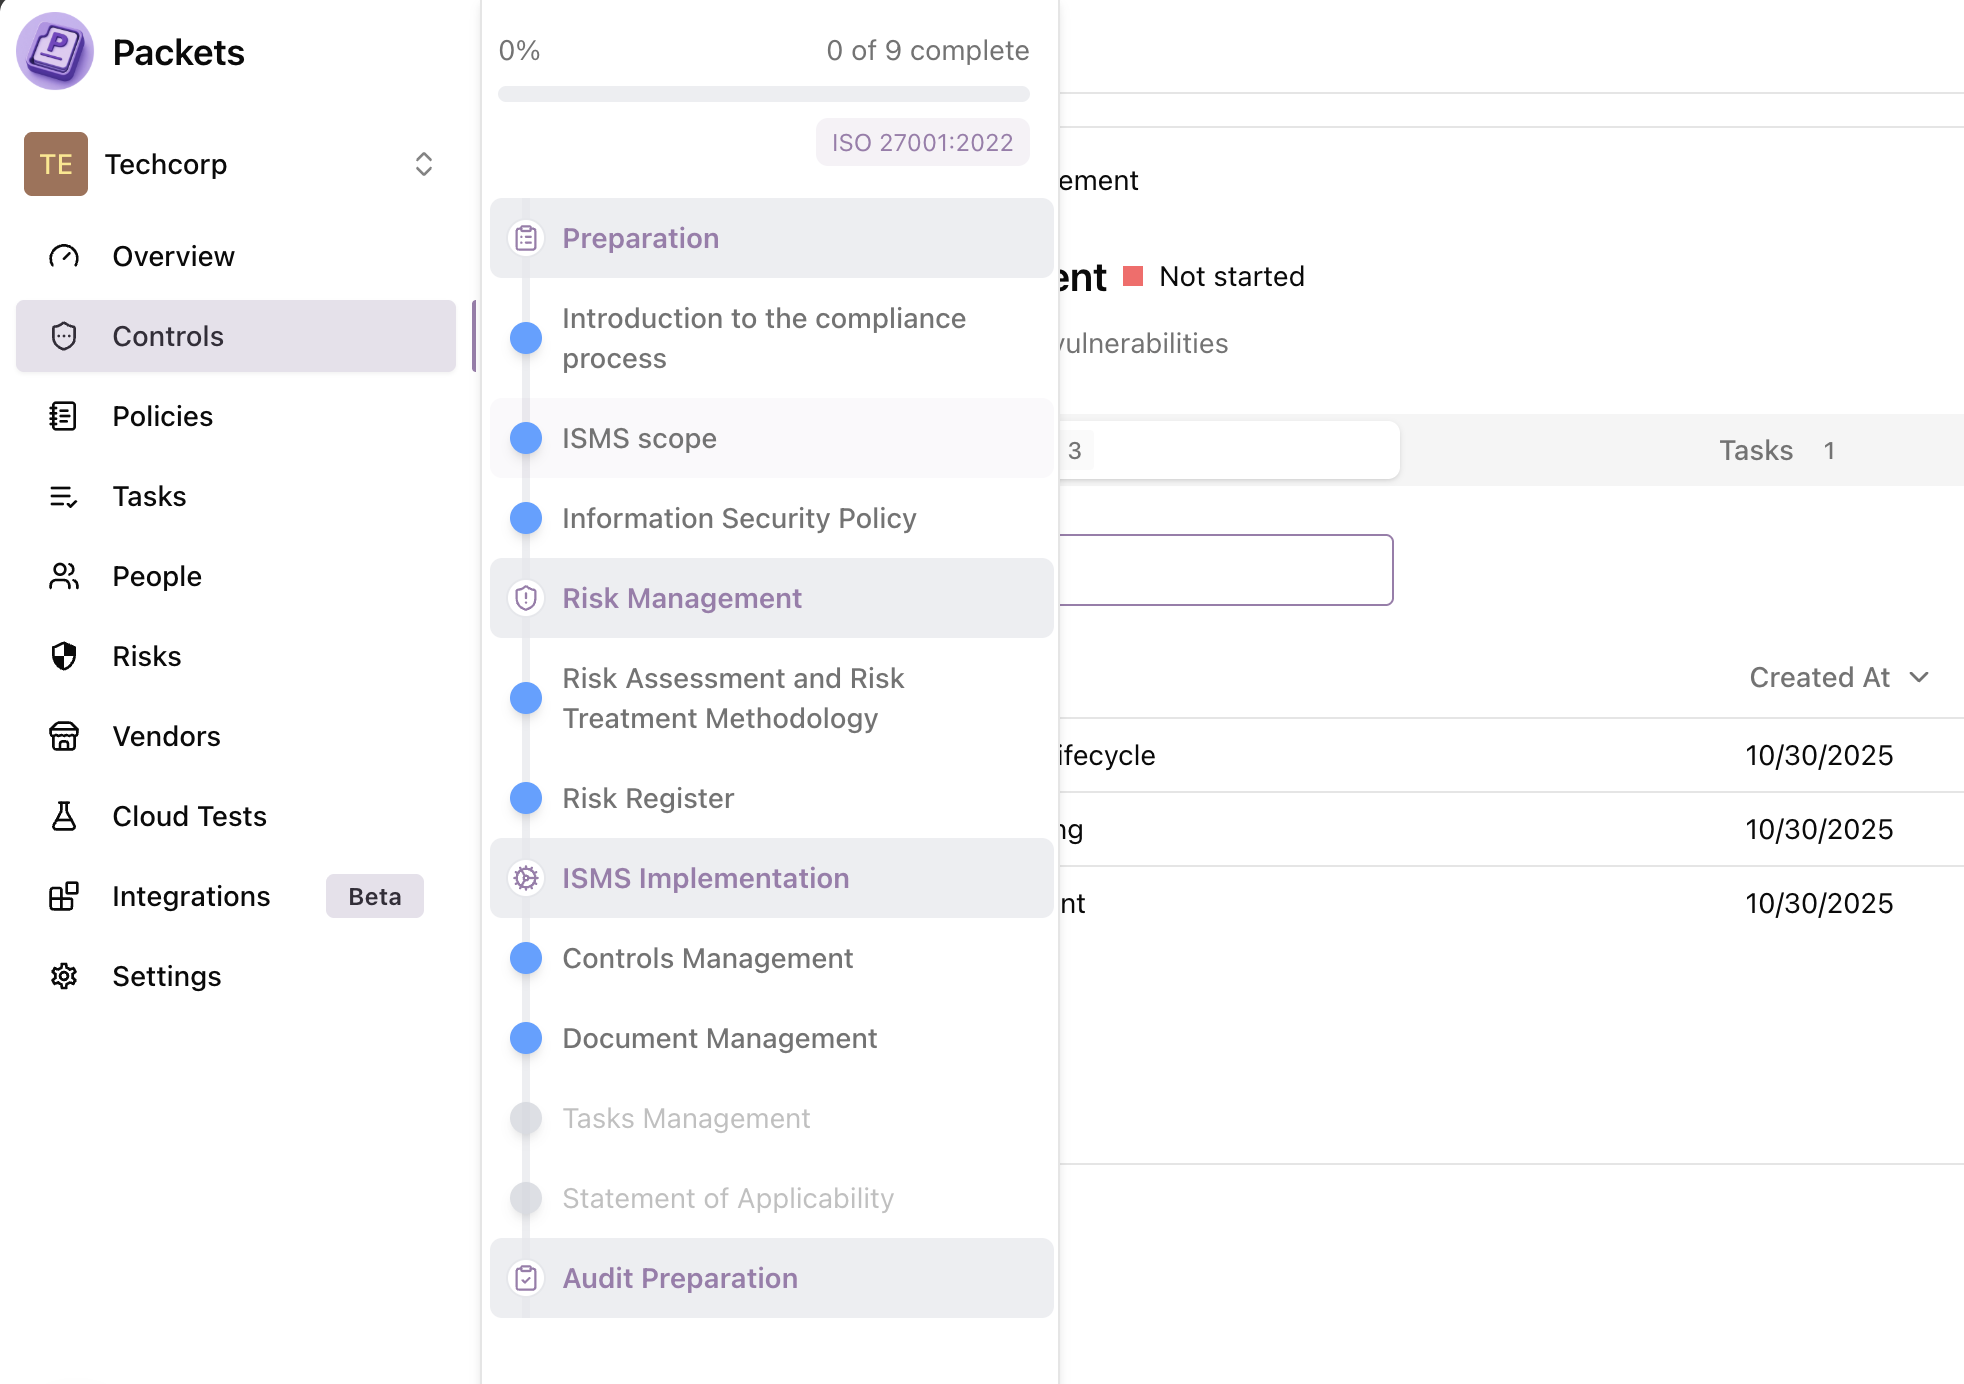Viewport: 1964px width, 1384px height.
Task: Open Settings via the gear icon
Action: (63, 976)
